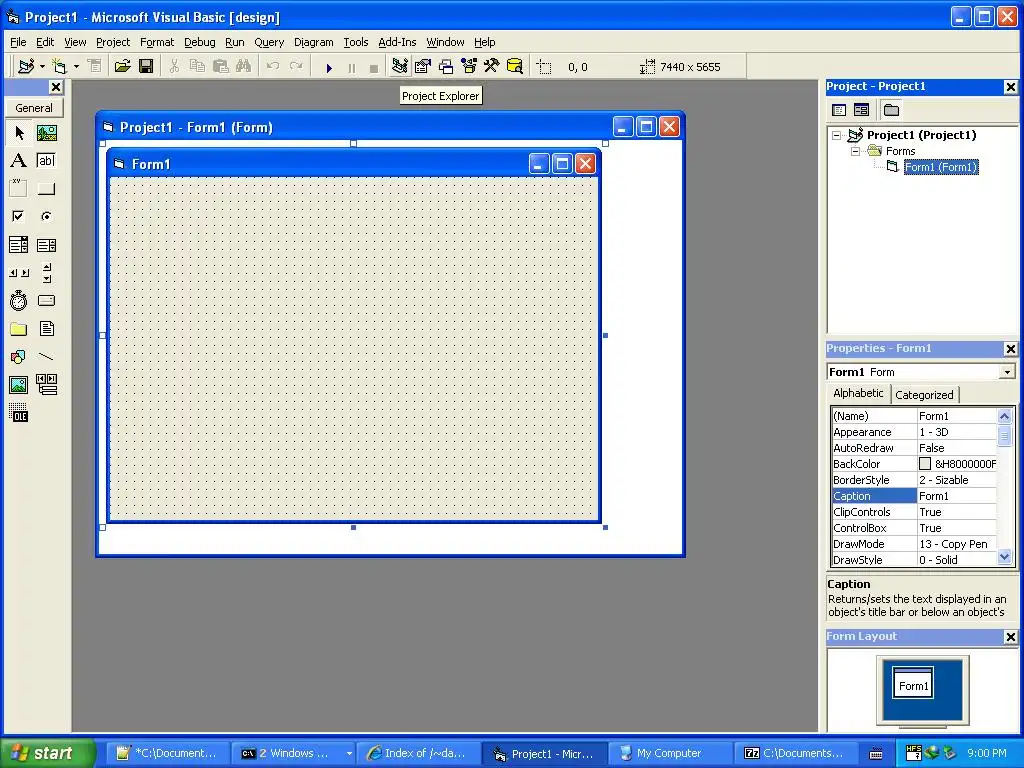Select the Line control tool
Viewport: 1024px width, 768px height.
coord(46,357)
